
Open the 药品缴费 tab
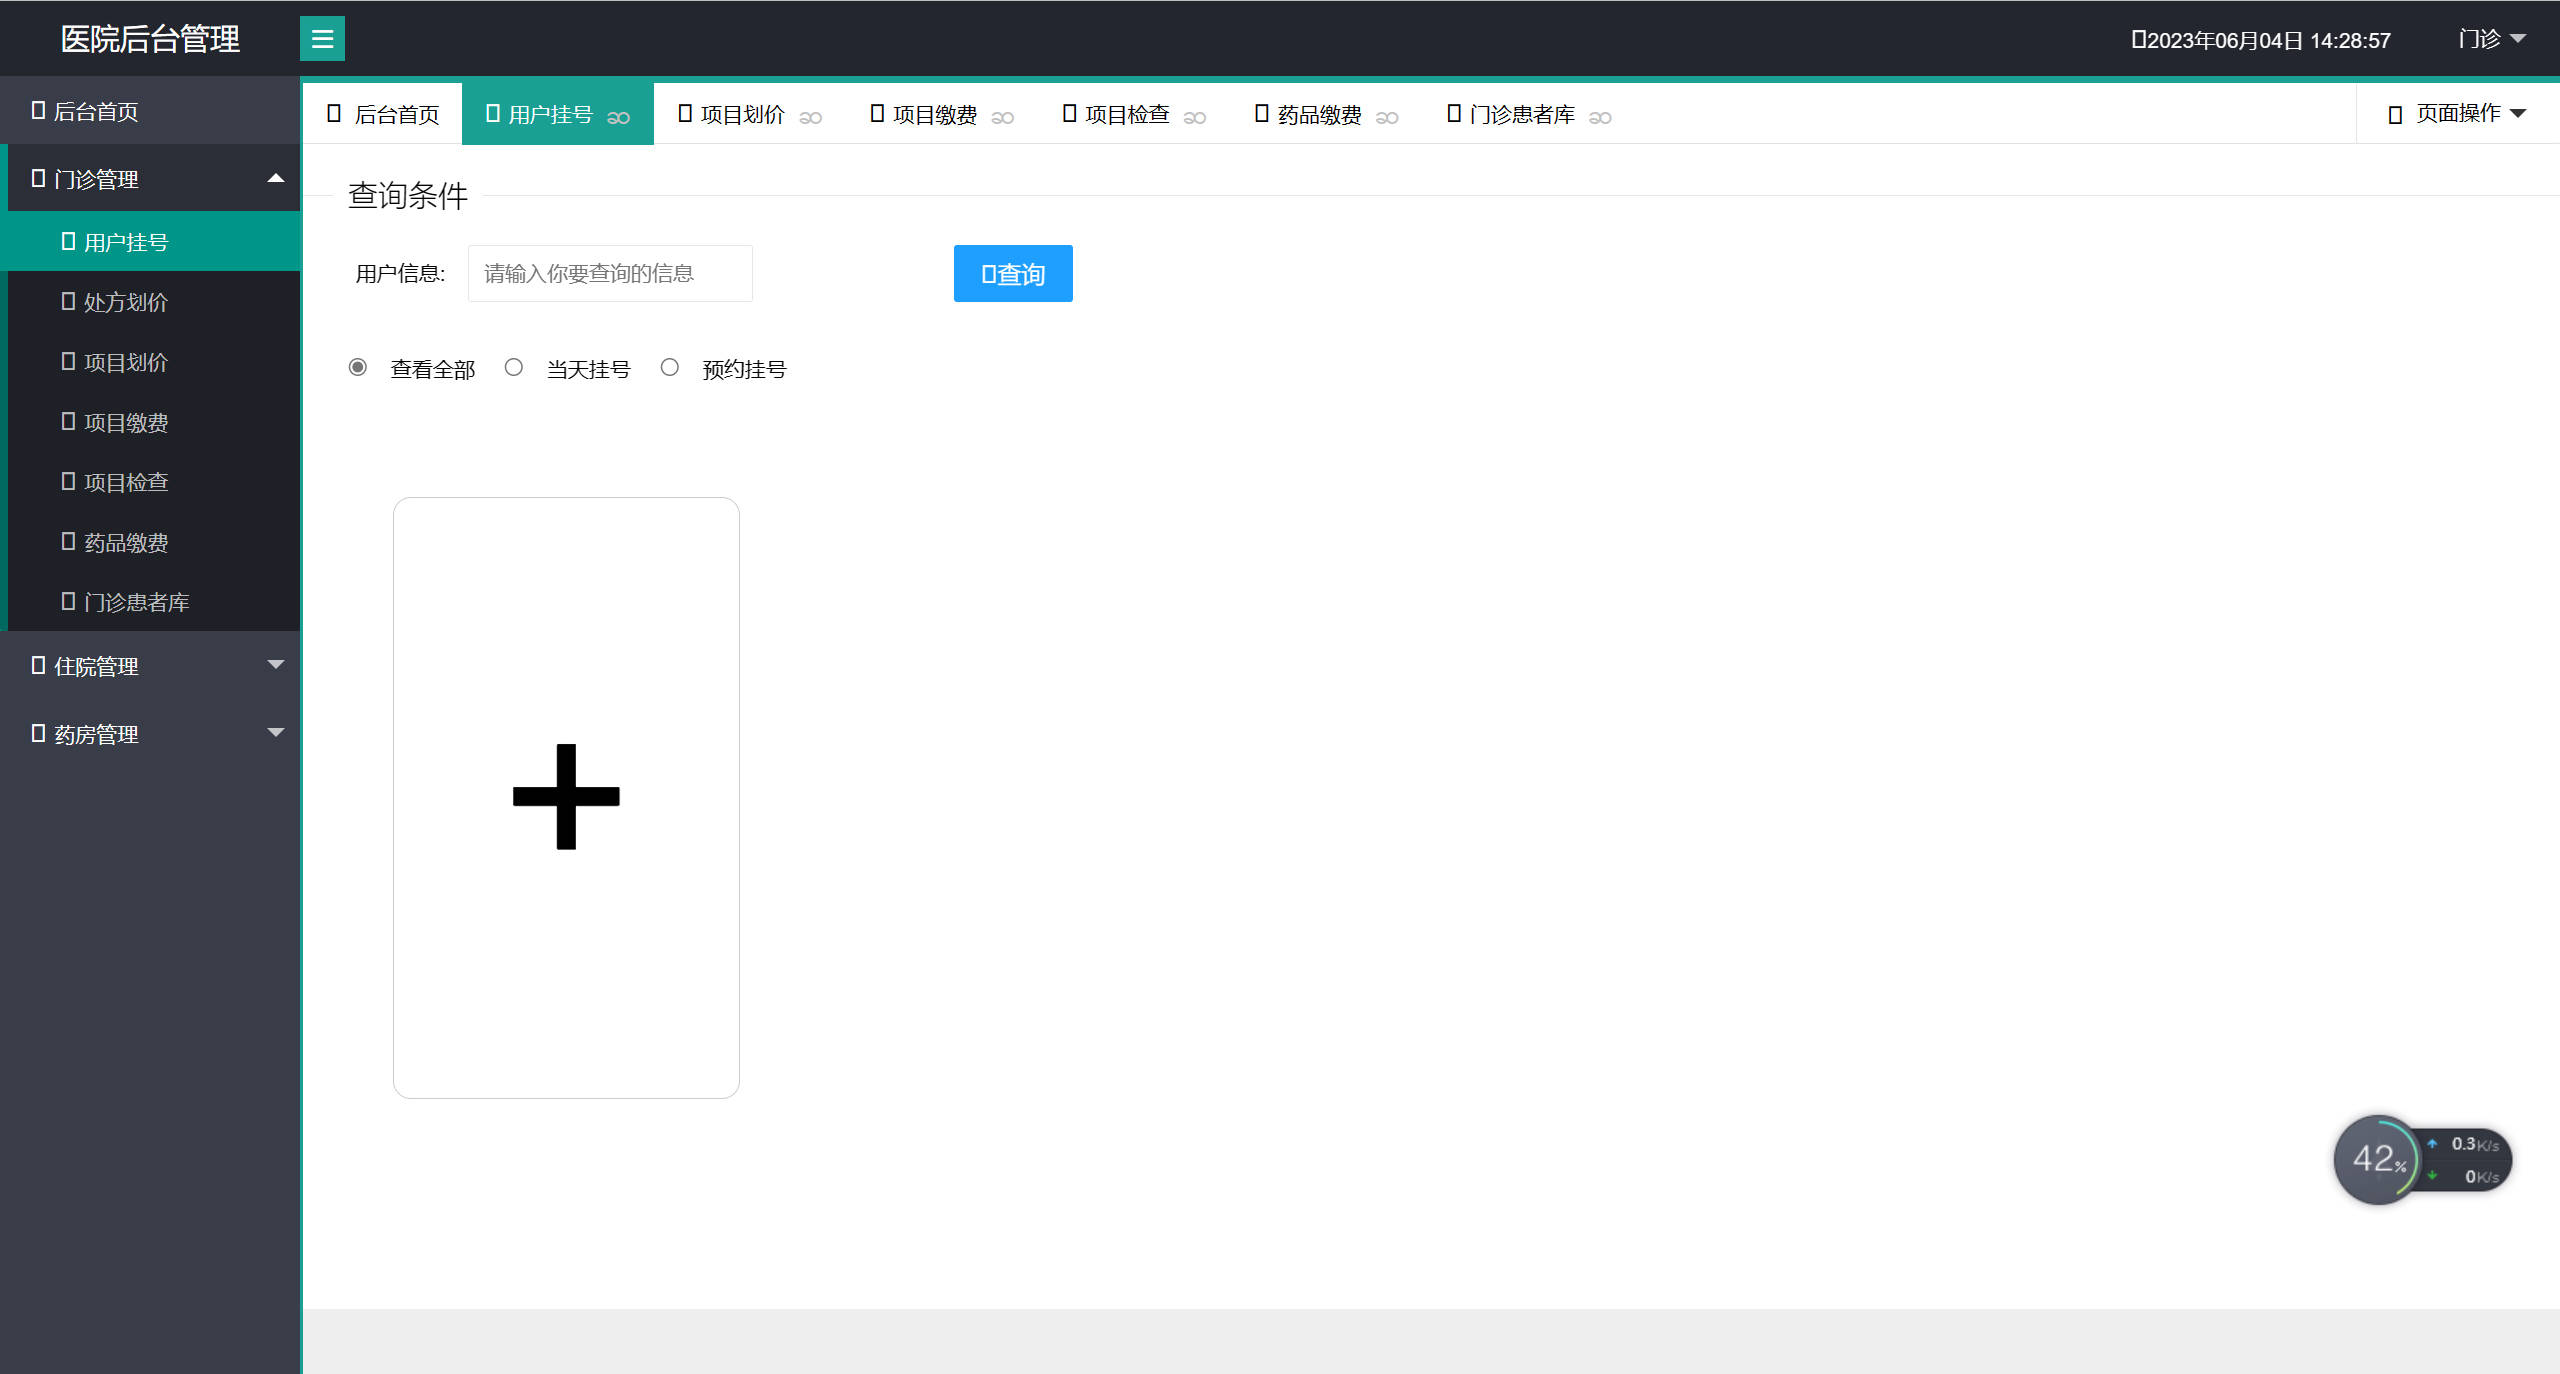point(1316,113)
